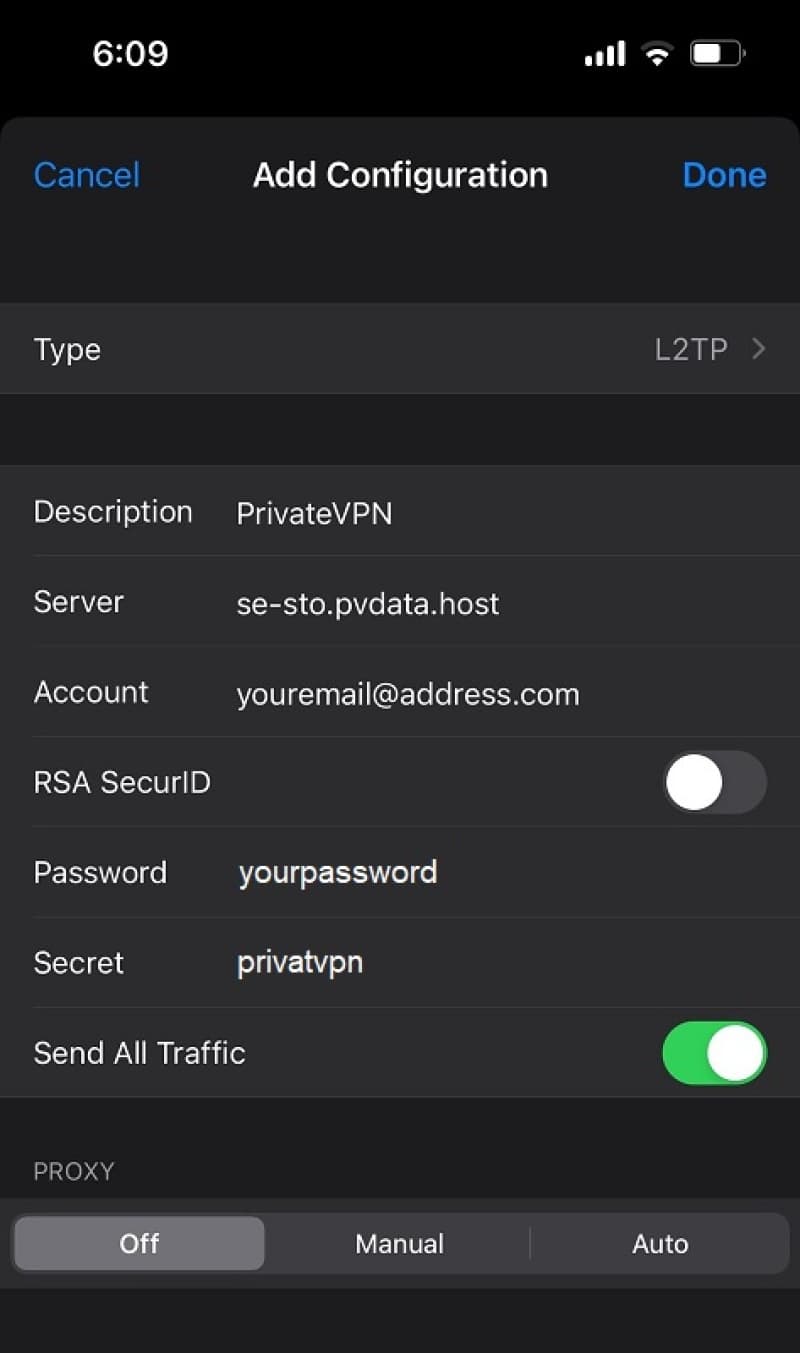Tap the chevron next to L2TP
The width and height of the screenshot is (800, 1353).
(x=759, y=349)
